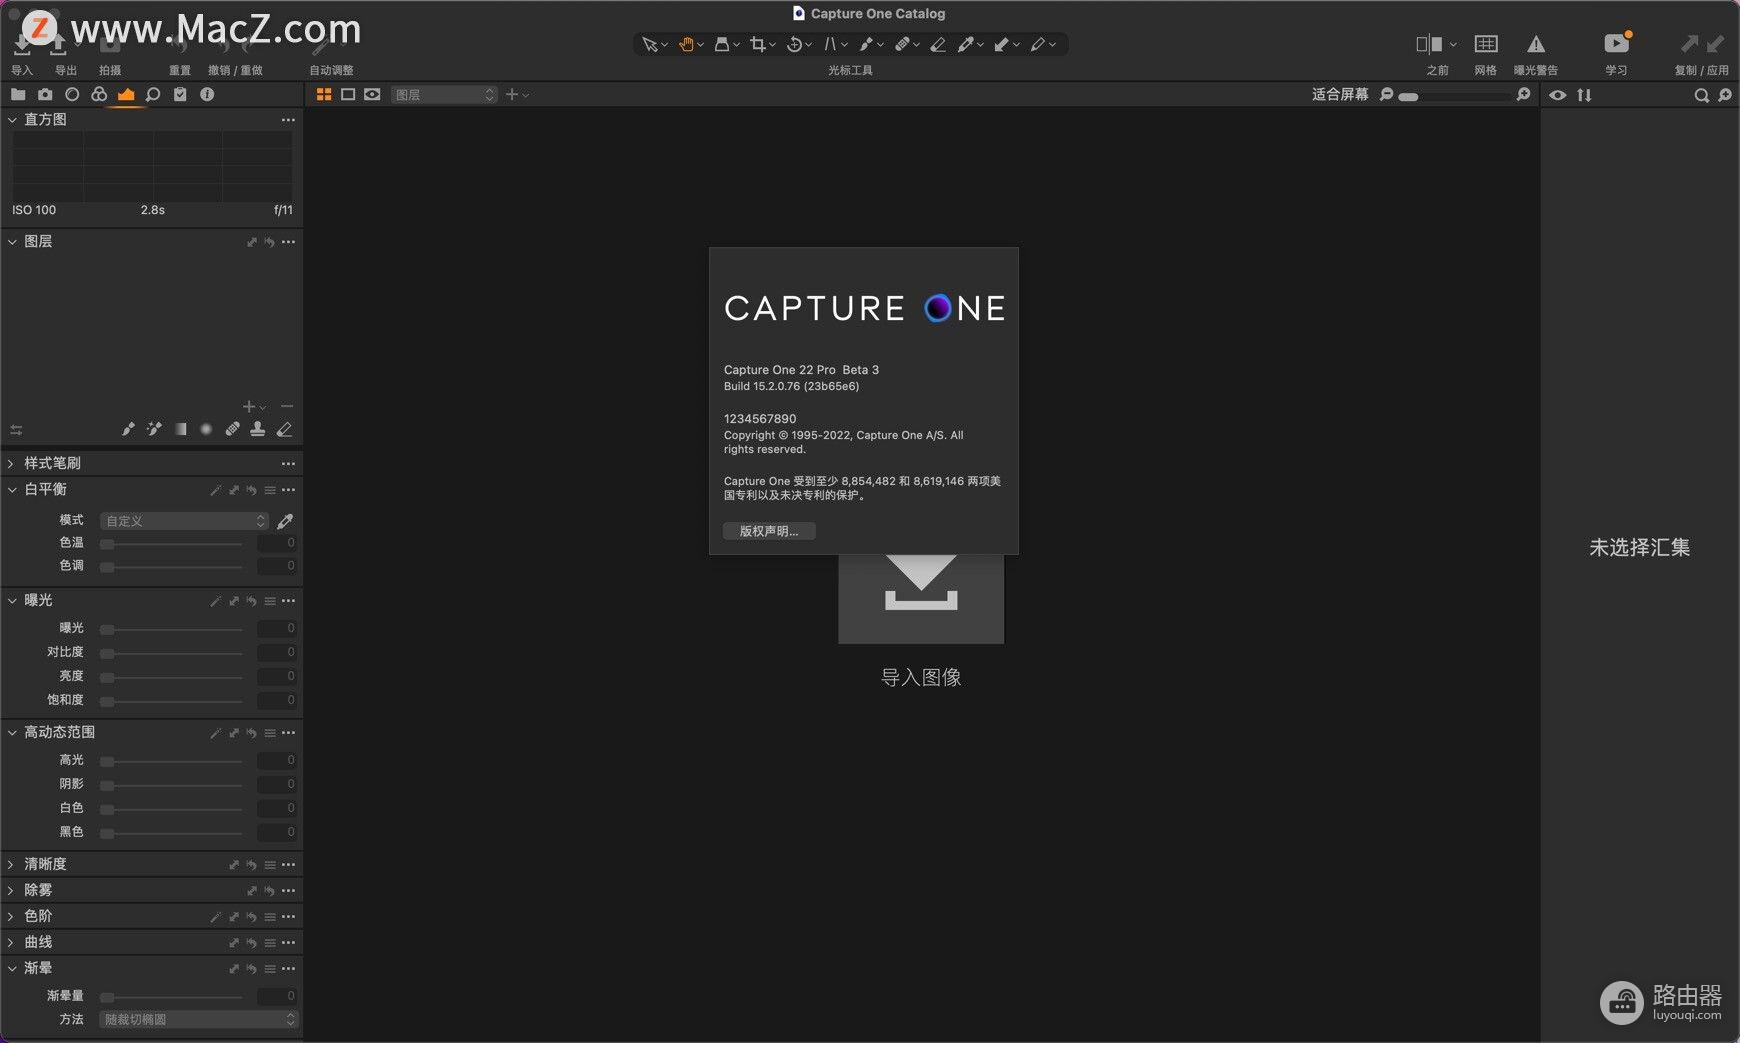This screenshot has height=1043, width=1740.
Task: Select the Pan hand cursor tool
Action: tap(686, 44)
